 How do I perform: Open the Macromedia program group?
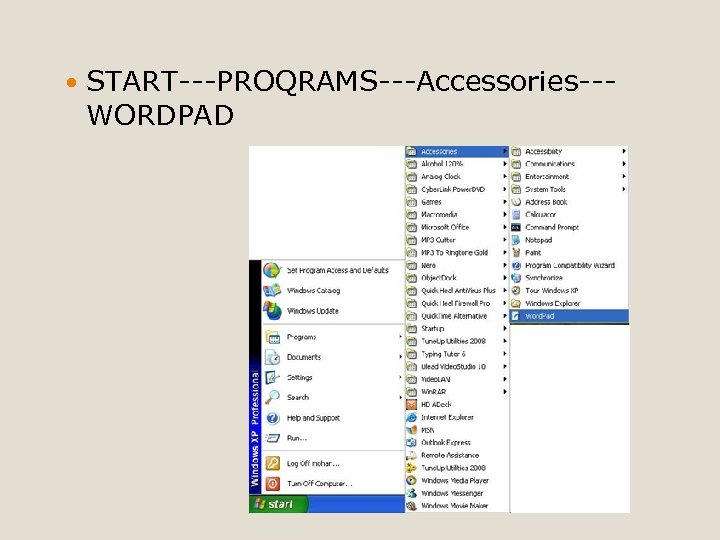coord(457,214)
